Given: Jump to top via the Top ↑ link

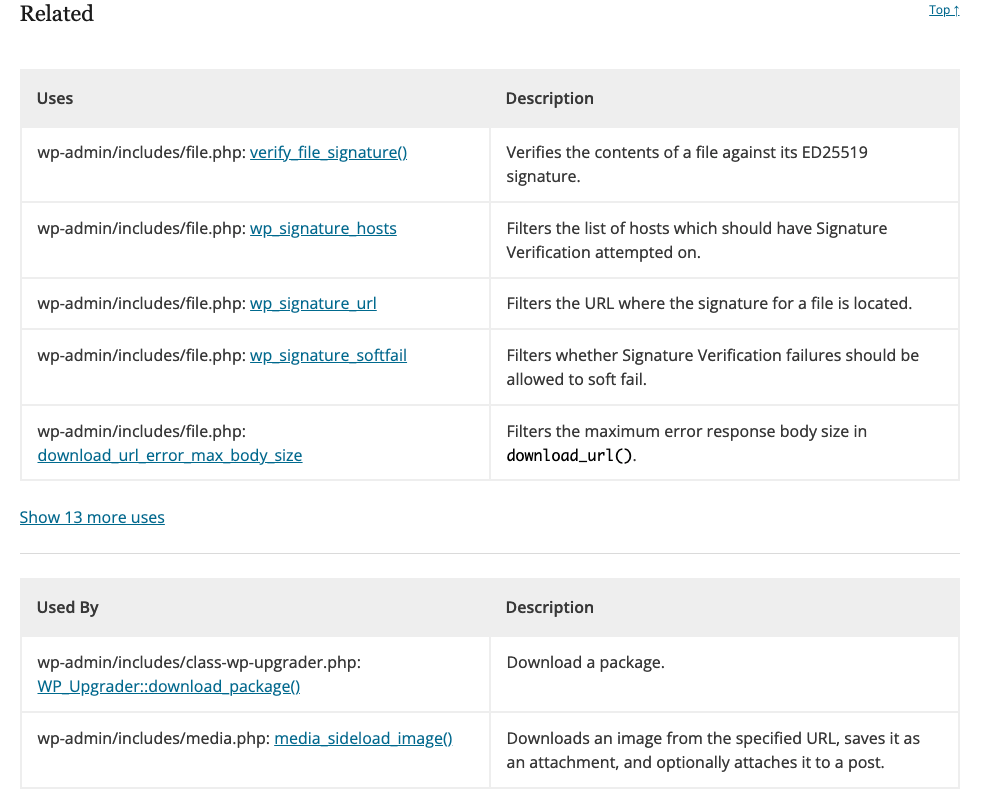Looking at the screenshot, I should (943, 10).
